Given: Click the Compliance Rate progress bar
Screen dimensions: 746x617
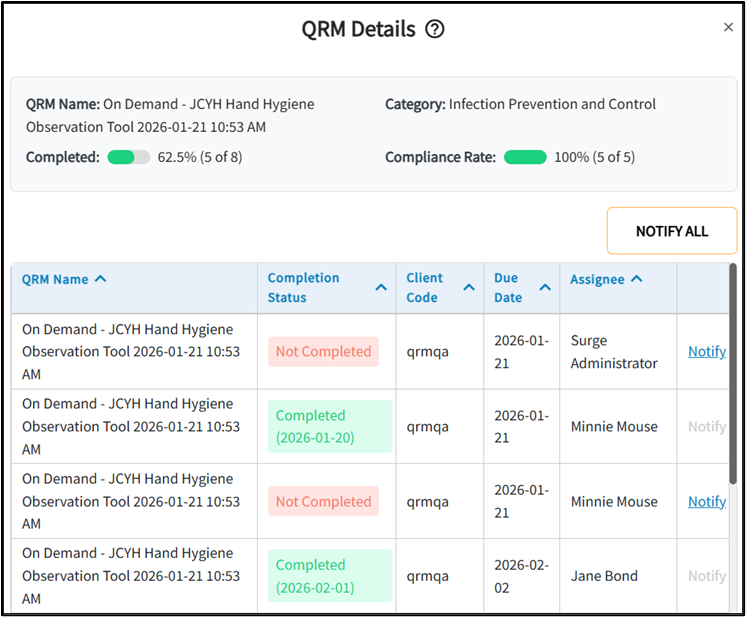Looking at the screenshot, I should coord(525,157).
